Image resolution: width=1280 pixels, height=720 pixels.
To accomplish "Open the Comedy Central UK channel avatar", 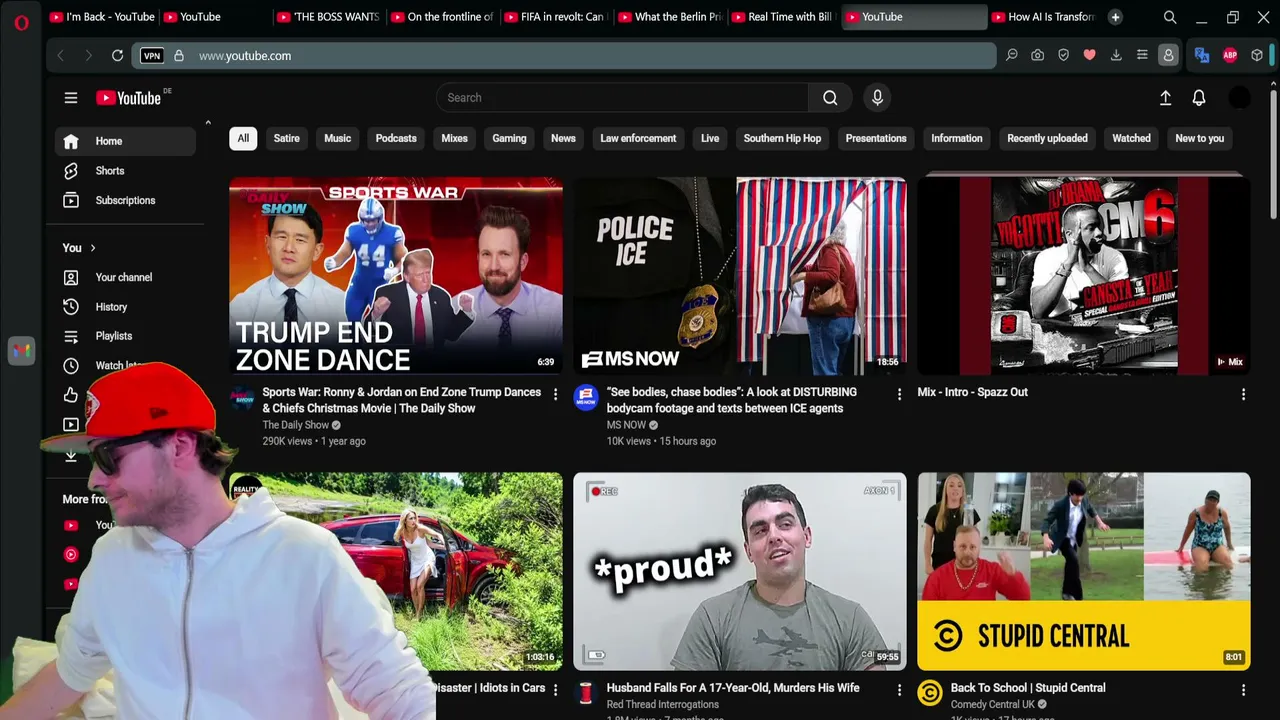I will click(930, 692).
